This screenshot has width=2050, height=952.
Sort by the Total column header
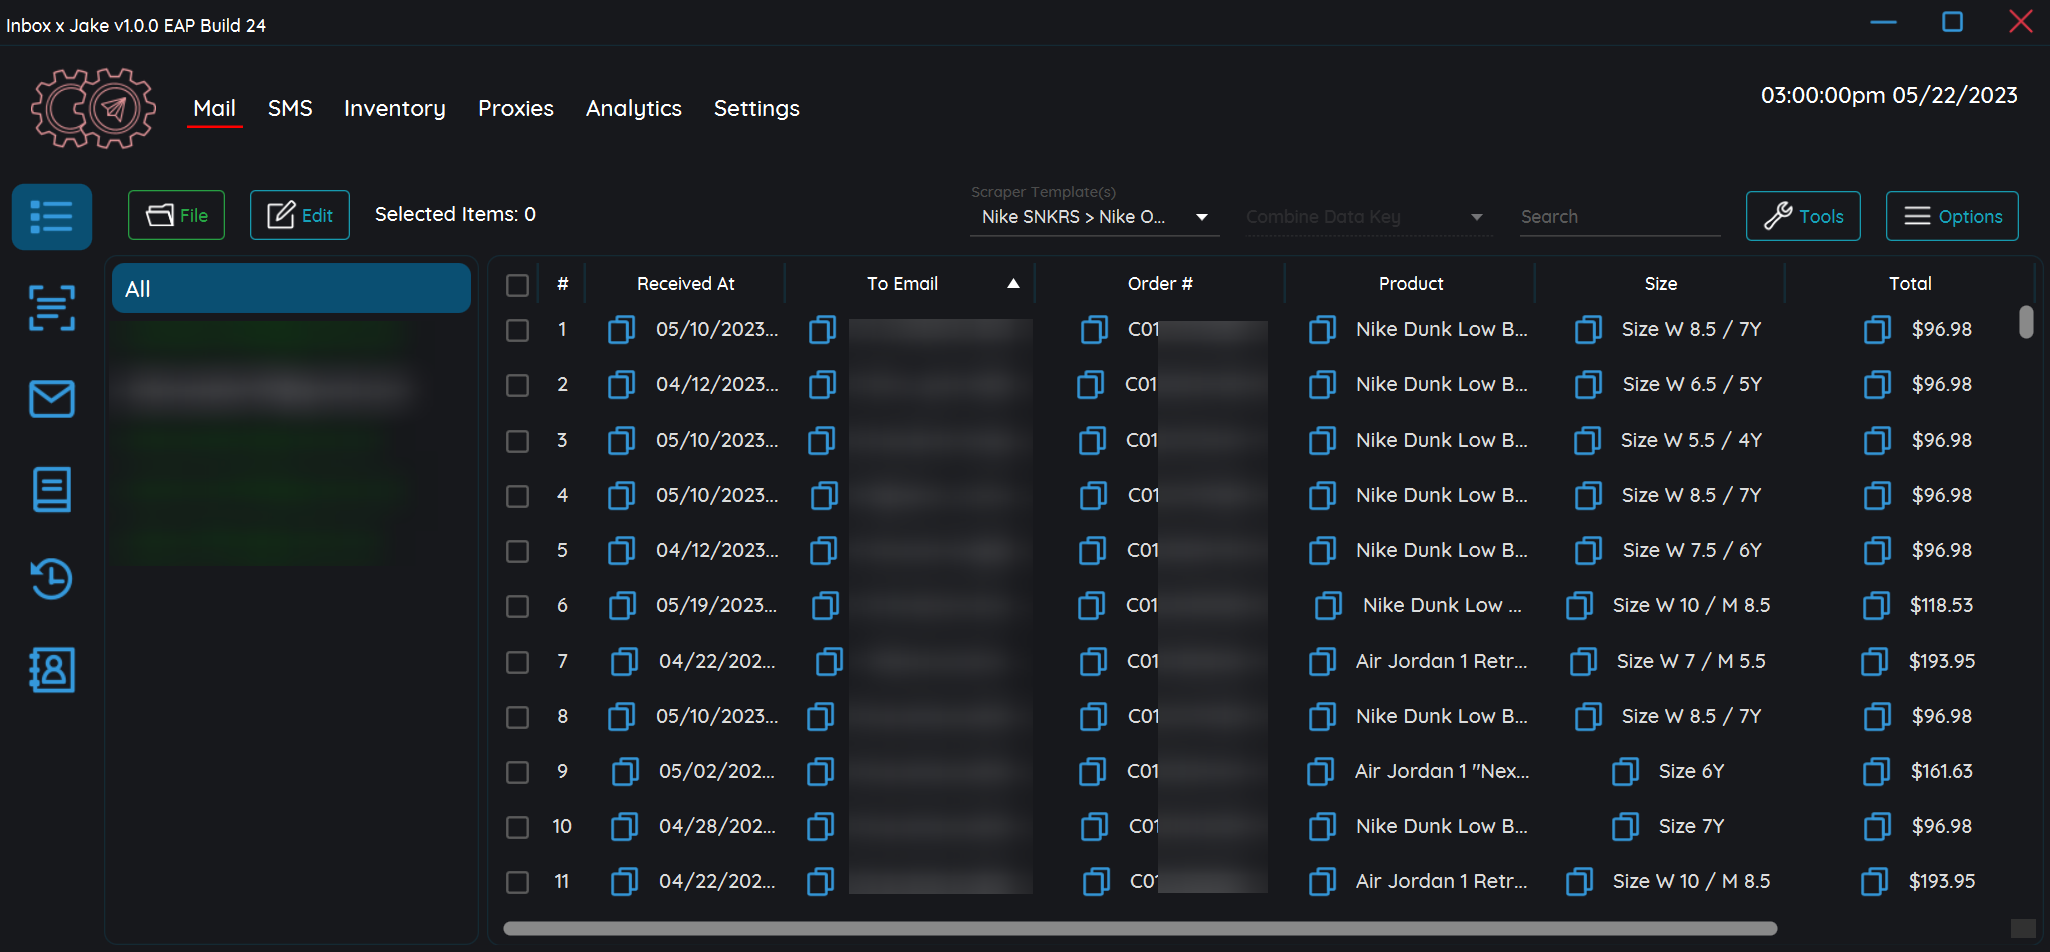1910,284
